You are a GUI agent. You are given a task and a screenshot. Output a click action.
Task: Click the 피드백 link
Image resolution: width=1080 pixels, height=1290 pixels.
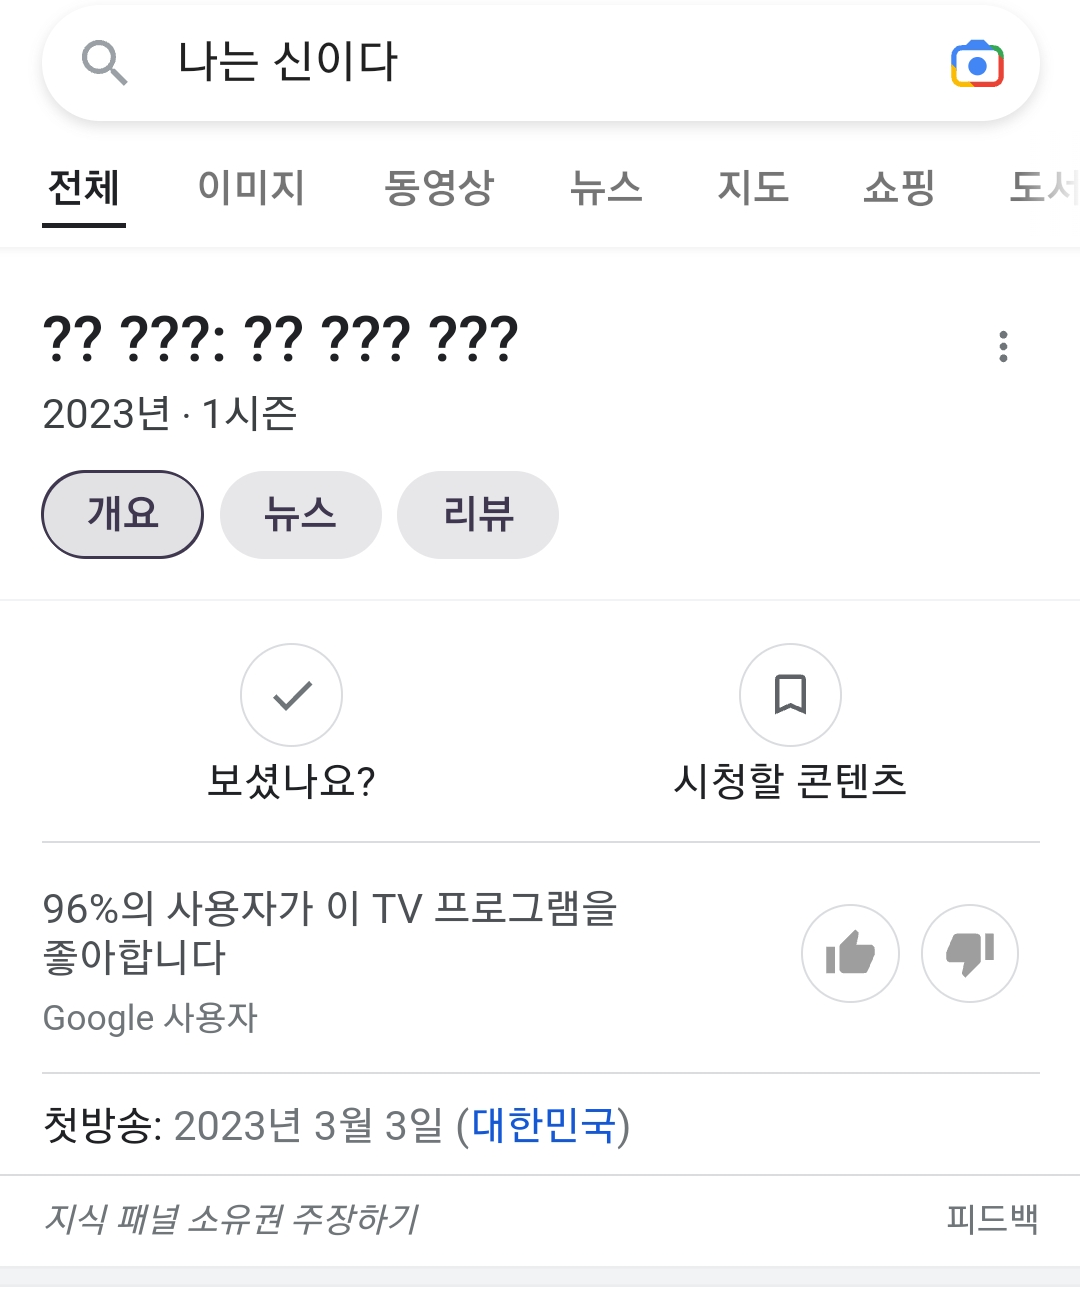point(992,1219)
